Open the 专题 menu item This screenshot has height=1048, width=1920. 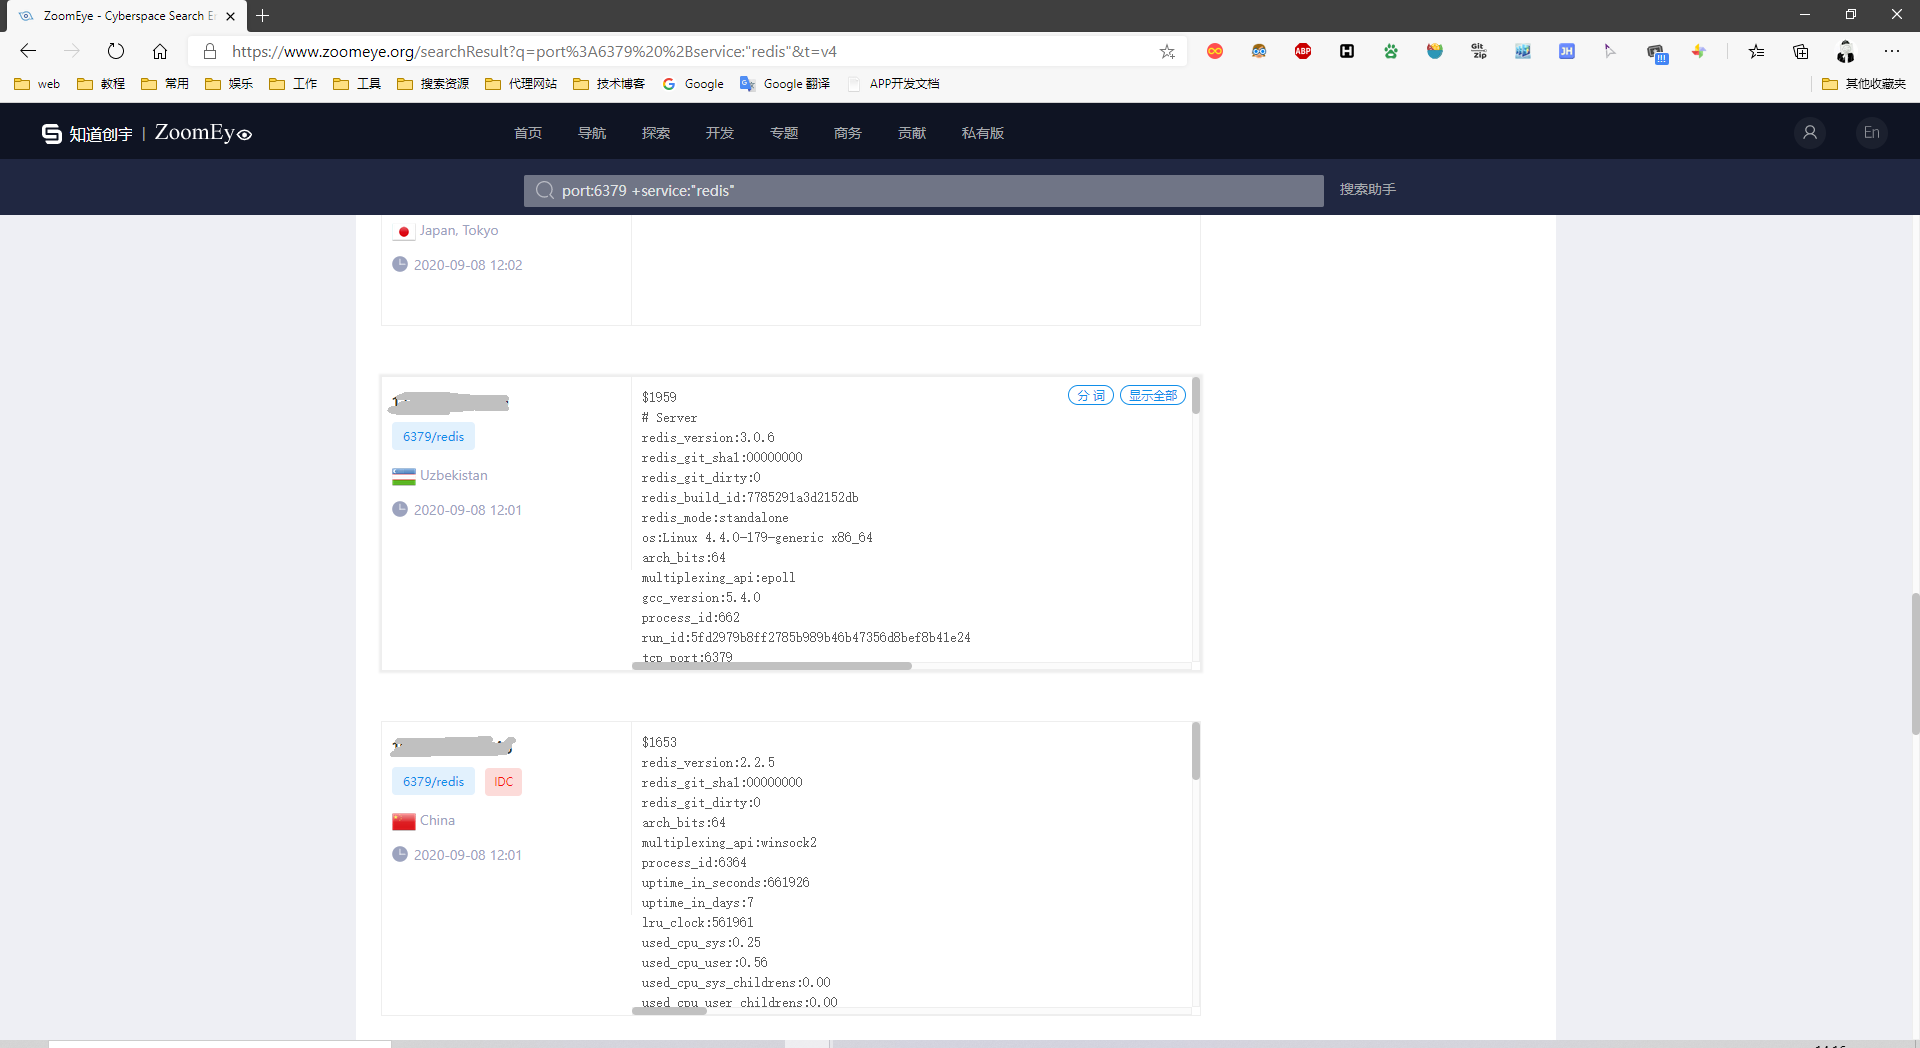784,133
